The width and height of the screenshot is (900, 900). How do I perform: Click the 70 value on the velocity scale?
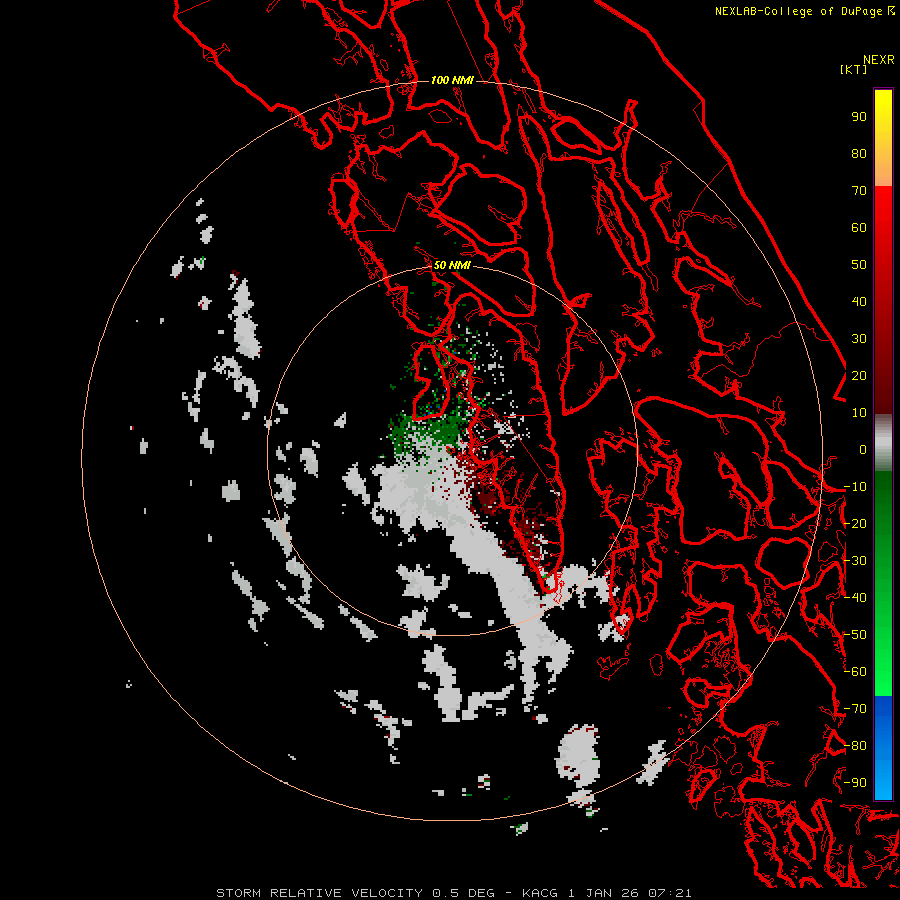point(859,191)
